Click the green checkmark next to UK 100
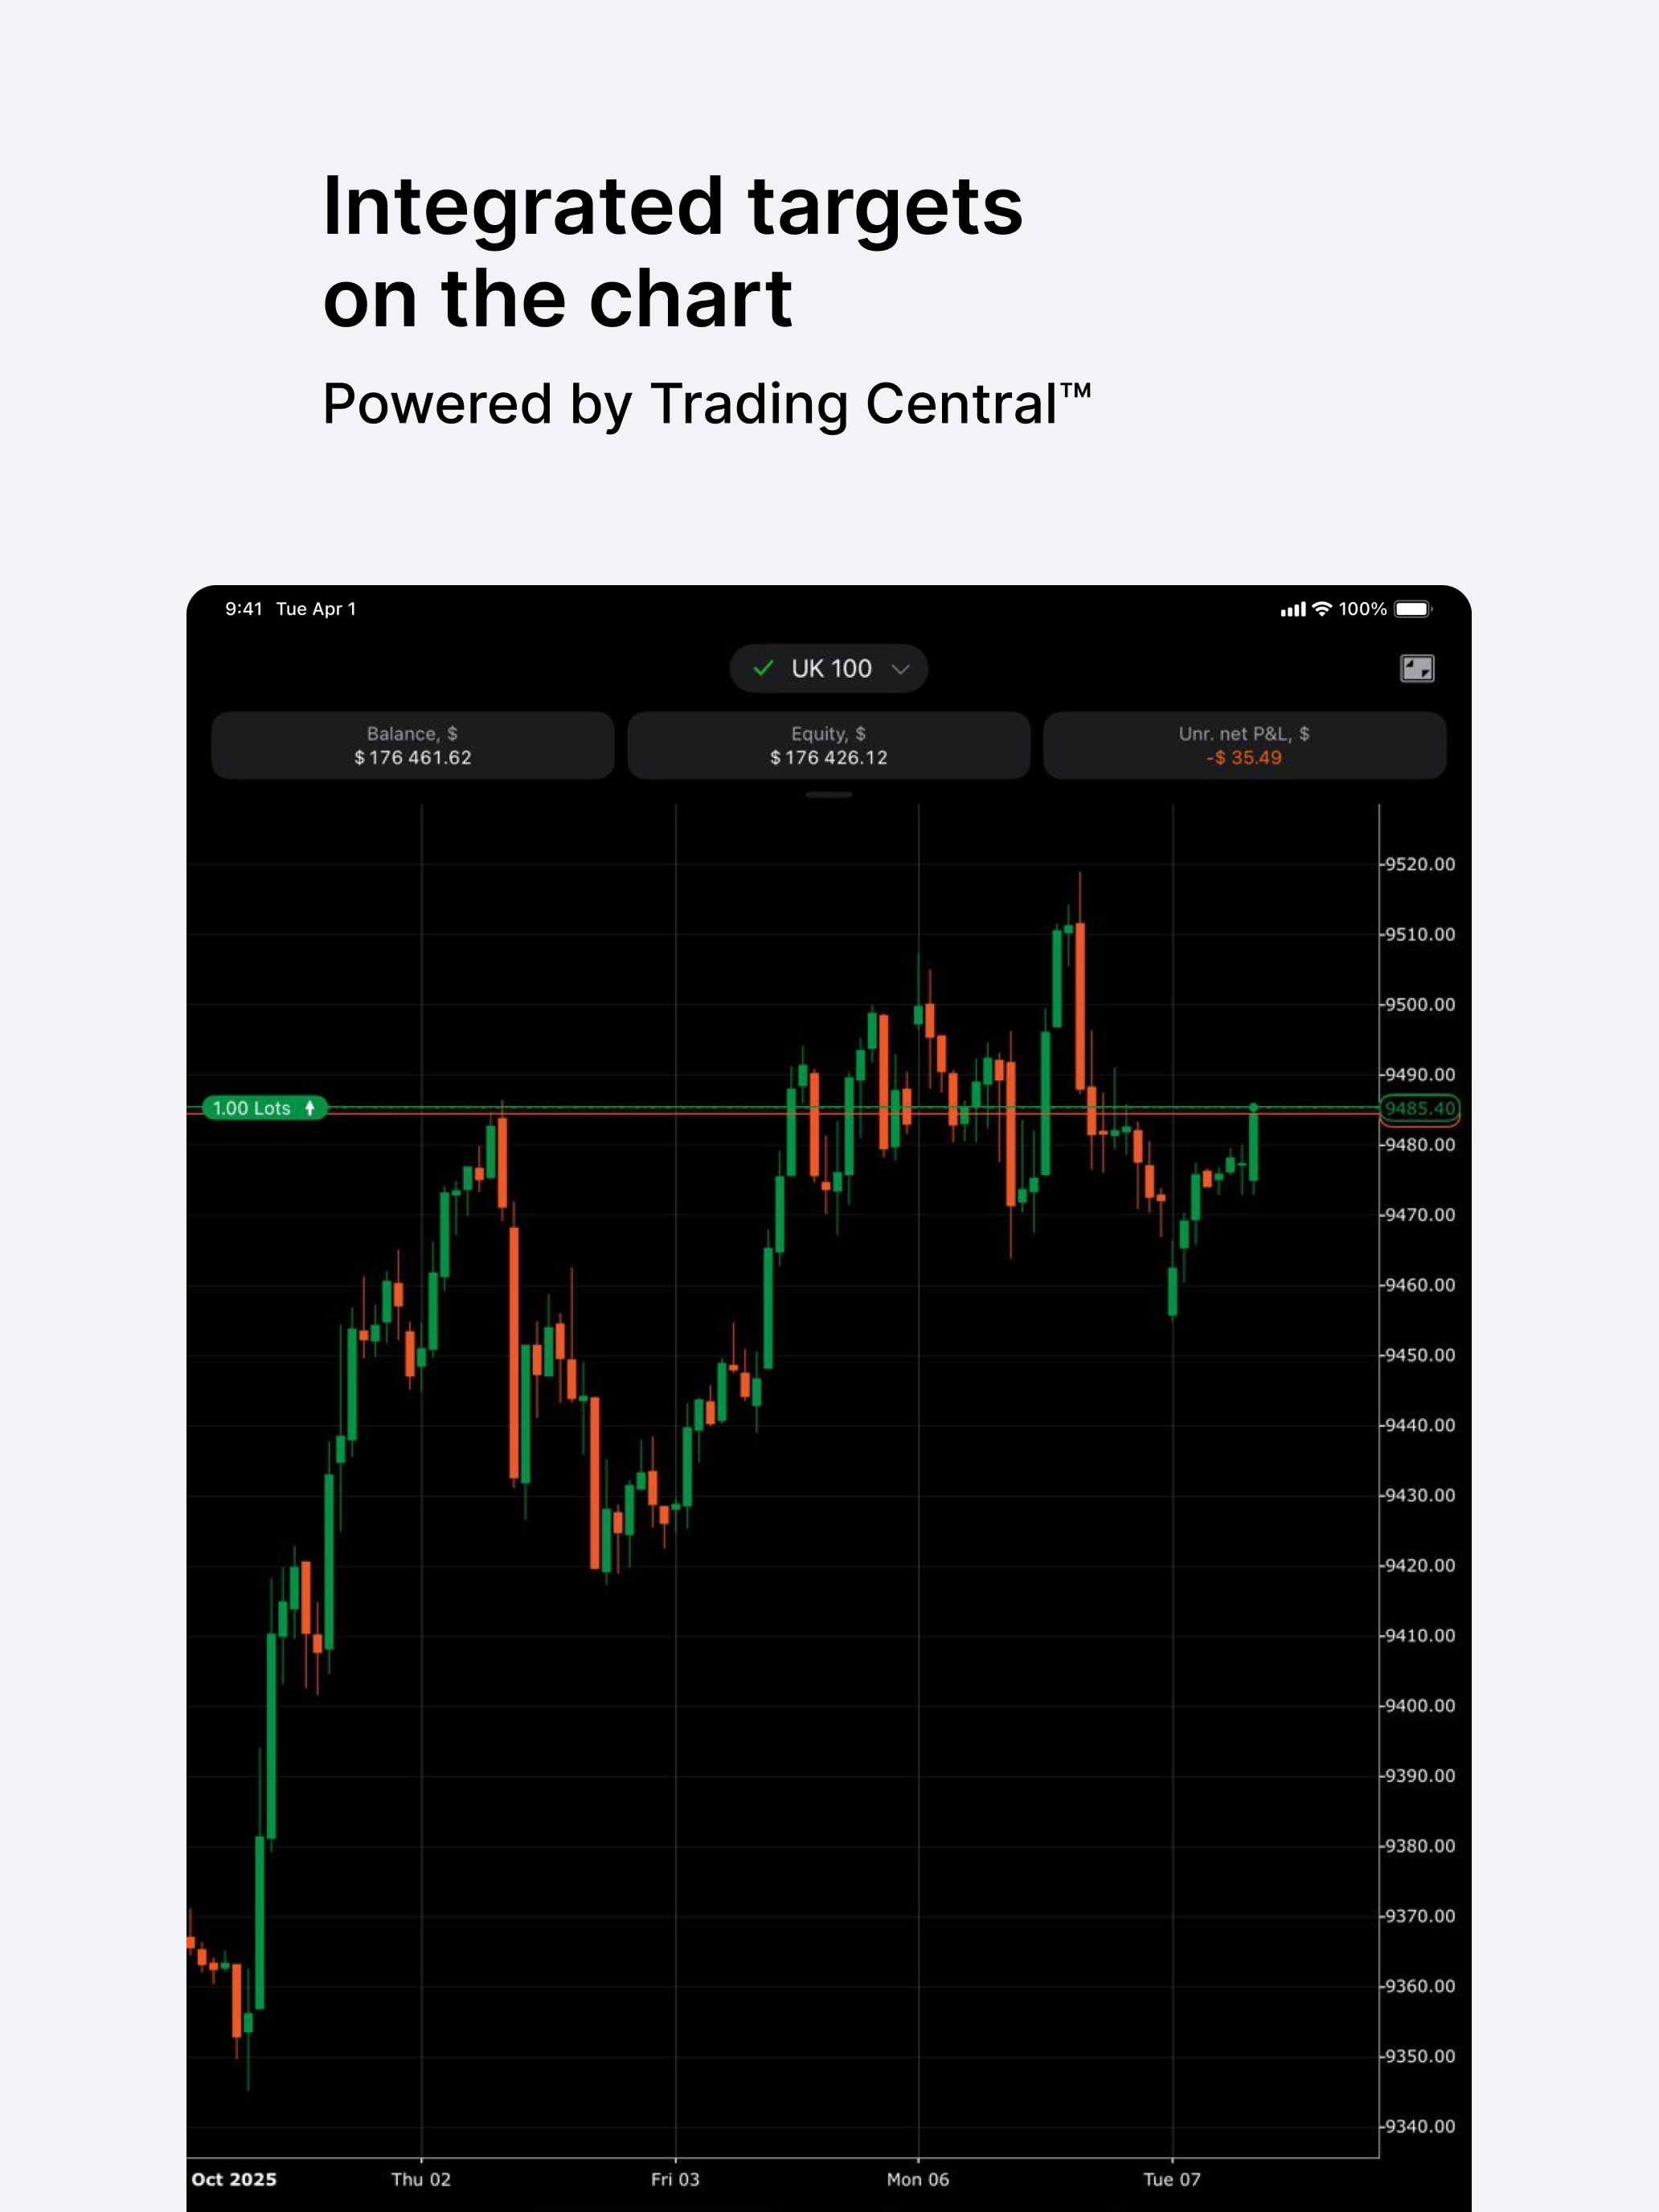The width and height of the screenshot is (1659, 2212). pyautogui.click(x=763, y=668)
